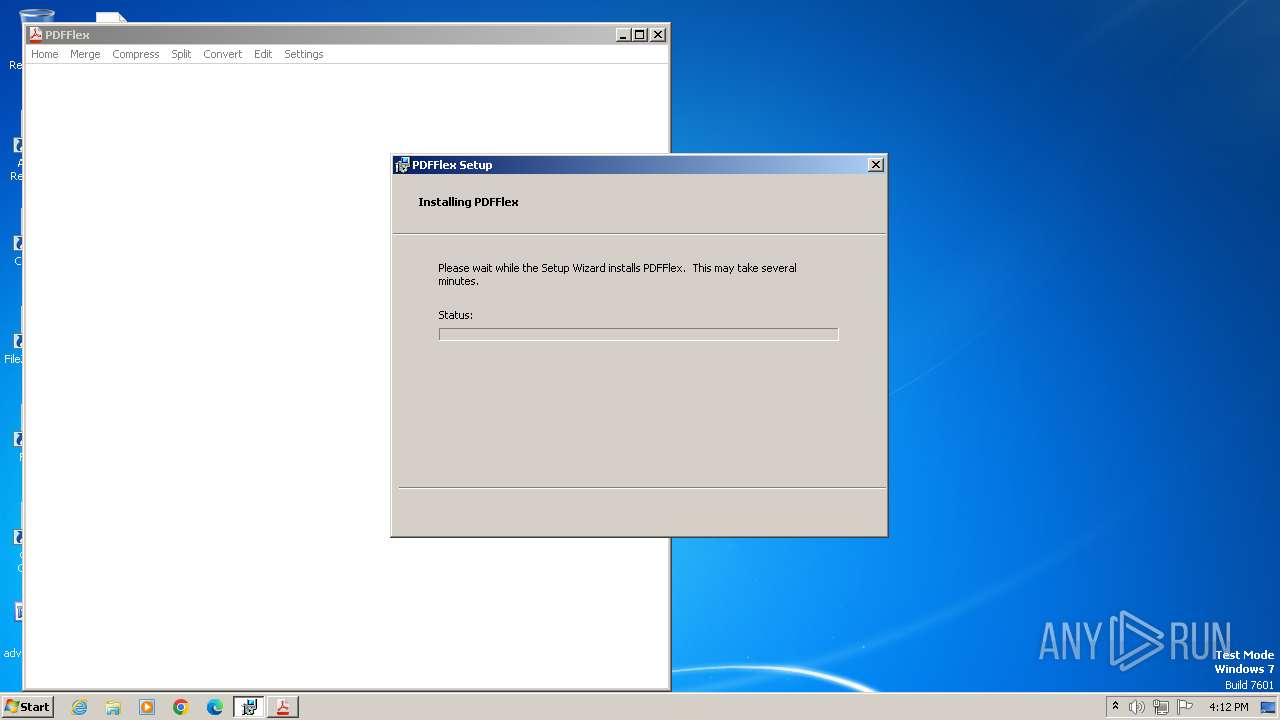Open the Home menu in PDFFlex

(44, 54)
